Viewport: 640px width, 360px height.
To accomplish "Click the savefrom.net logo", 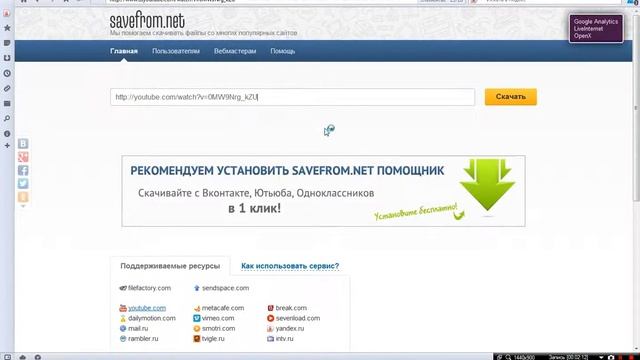I will 147,20.
